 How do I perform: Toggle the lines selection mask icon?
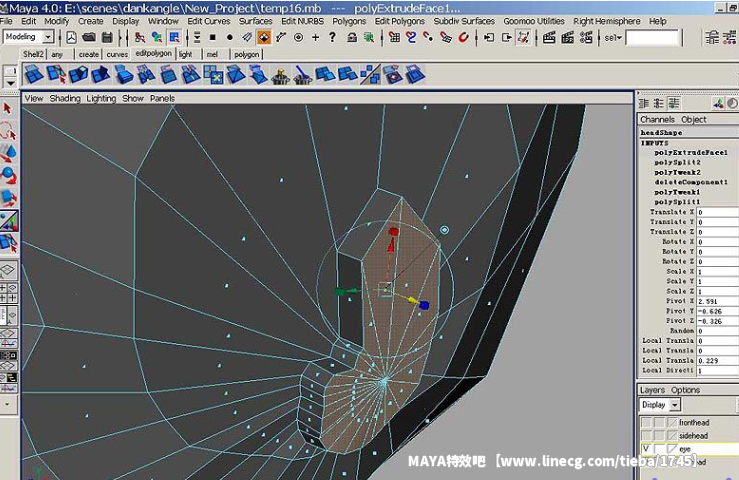click(x=247, y=37)
